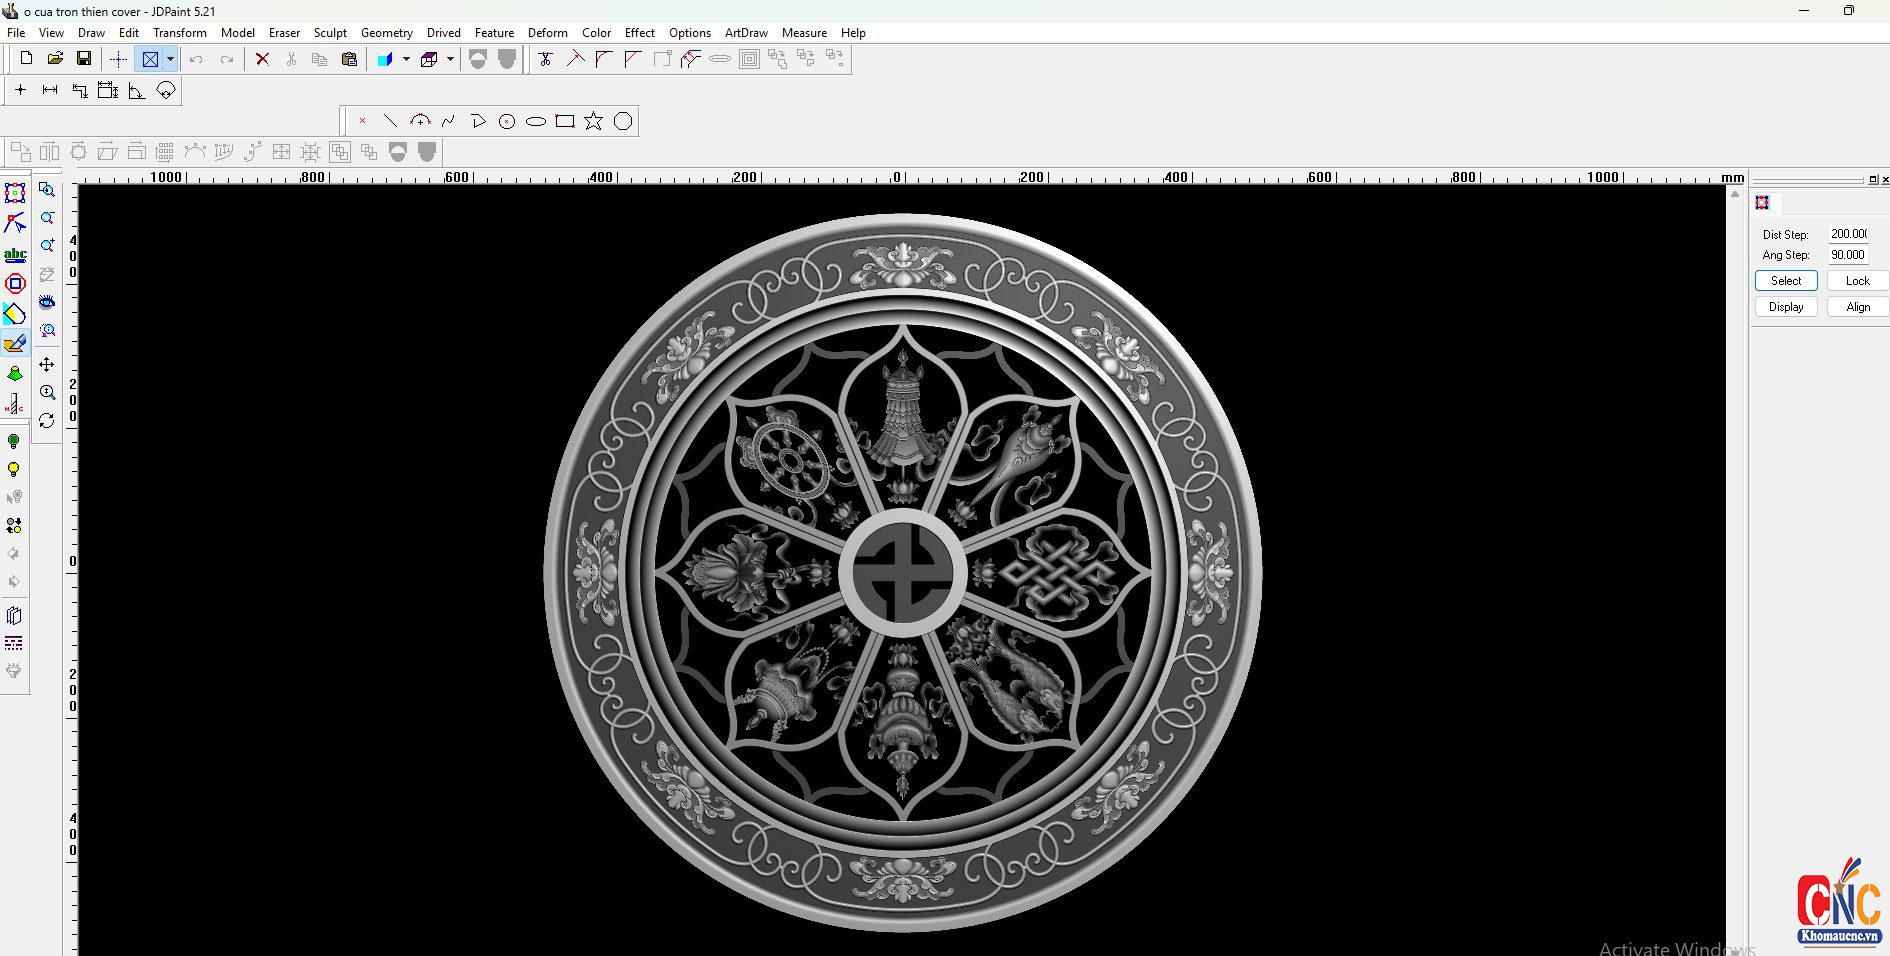Open the Sculpt menu
The height and width of the screenshot is (956, 1890).
330,33
